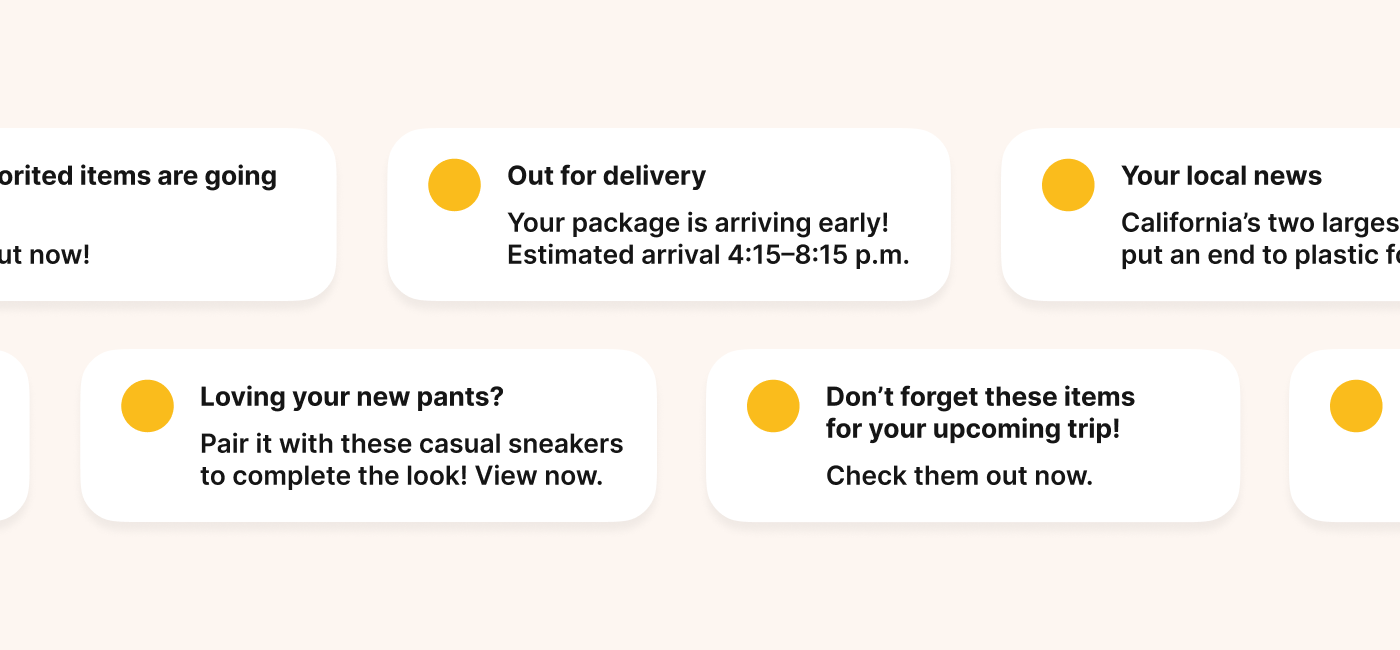Select the yellow icon next to Loving your new pants
This screenshot has width=1400, height=650.
click(x=147, y=406)
